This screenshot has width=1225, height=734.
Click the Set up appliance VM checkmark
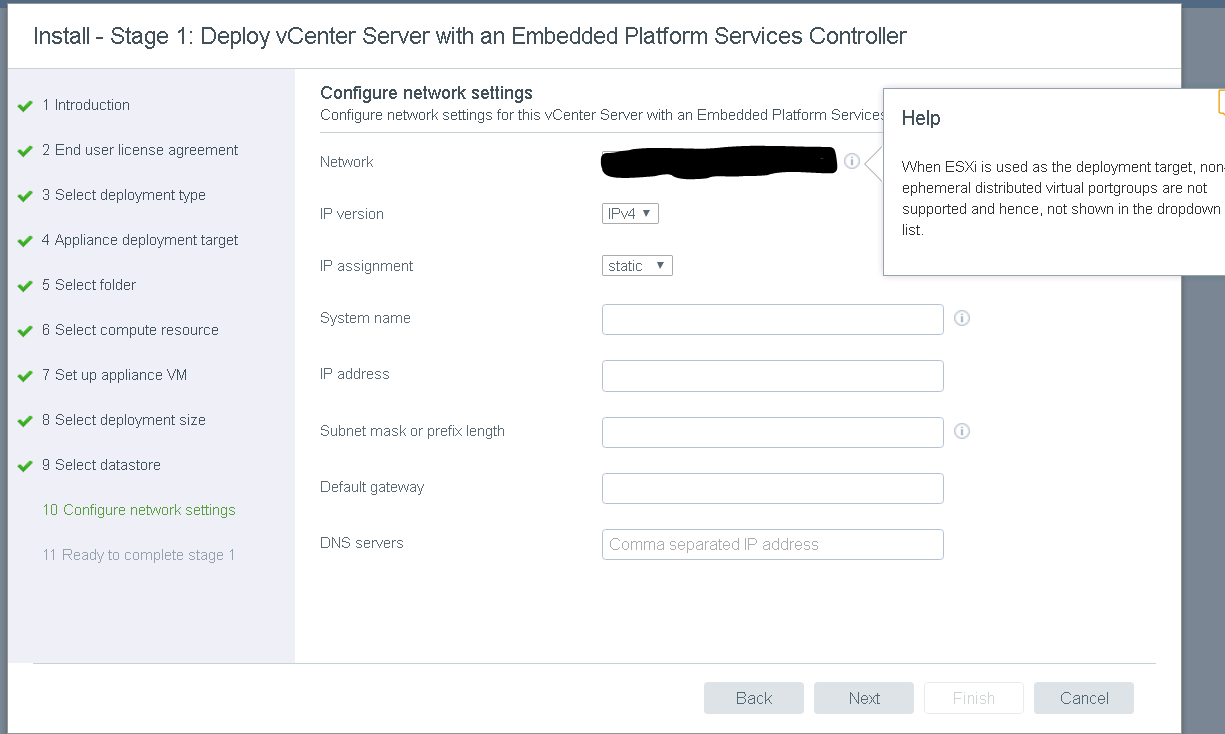click(x=26, y=376)
